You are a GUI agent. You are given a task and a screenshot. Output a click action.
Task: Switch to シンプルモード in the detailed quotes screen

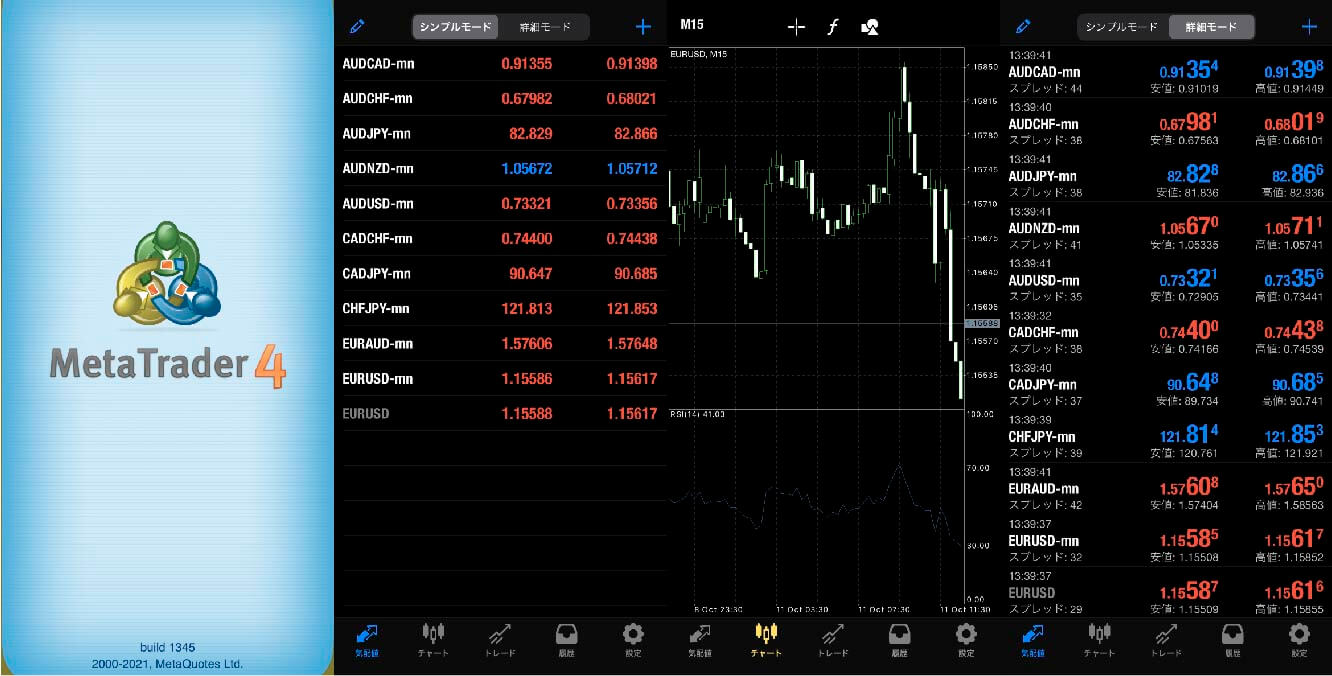click(1122, 27)
